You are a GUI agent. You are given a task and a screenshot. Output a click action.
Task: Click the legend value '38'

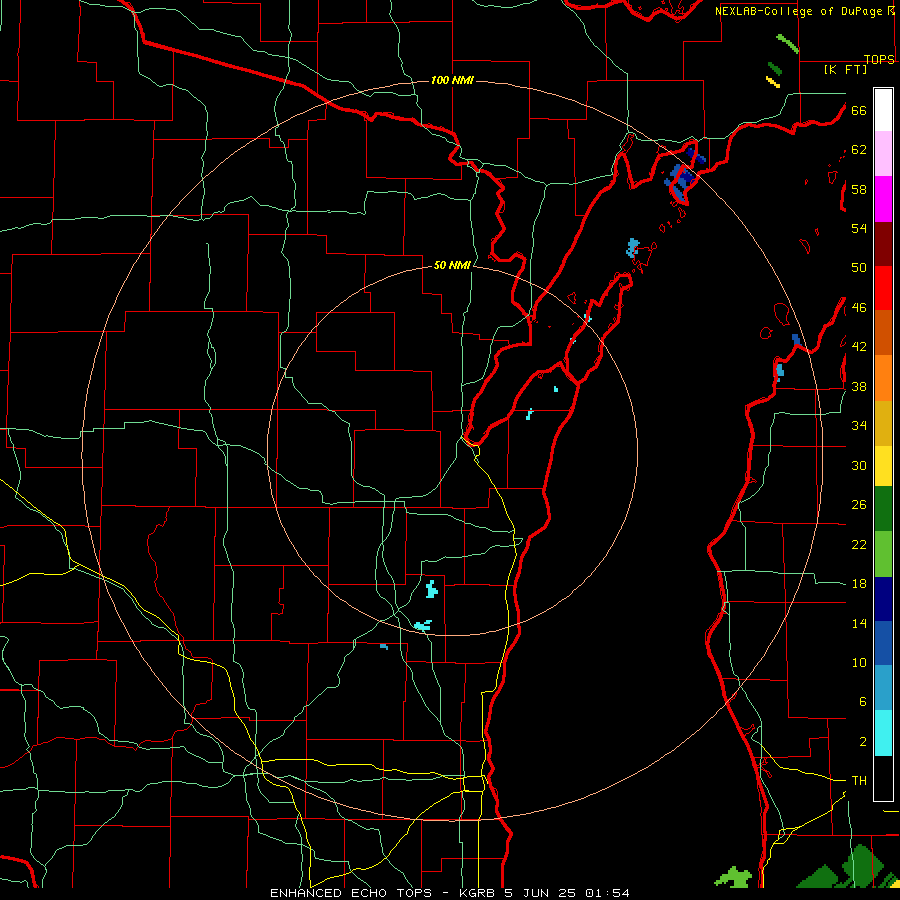859,386
